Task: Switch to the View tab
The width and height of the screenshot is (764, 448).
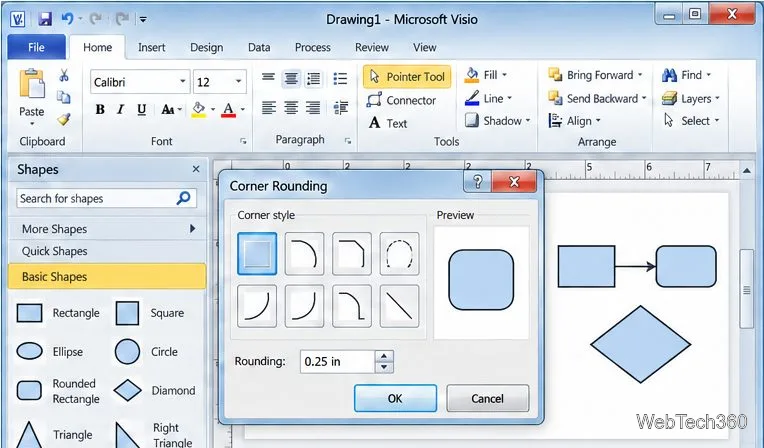Action: (425, 47)
